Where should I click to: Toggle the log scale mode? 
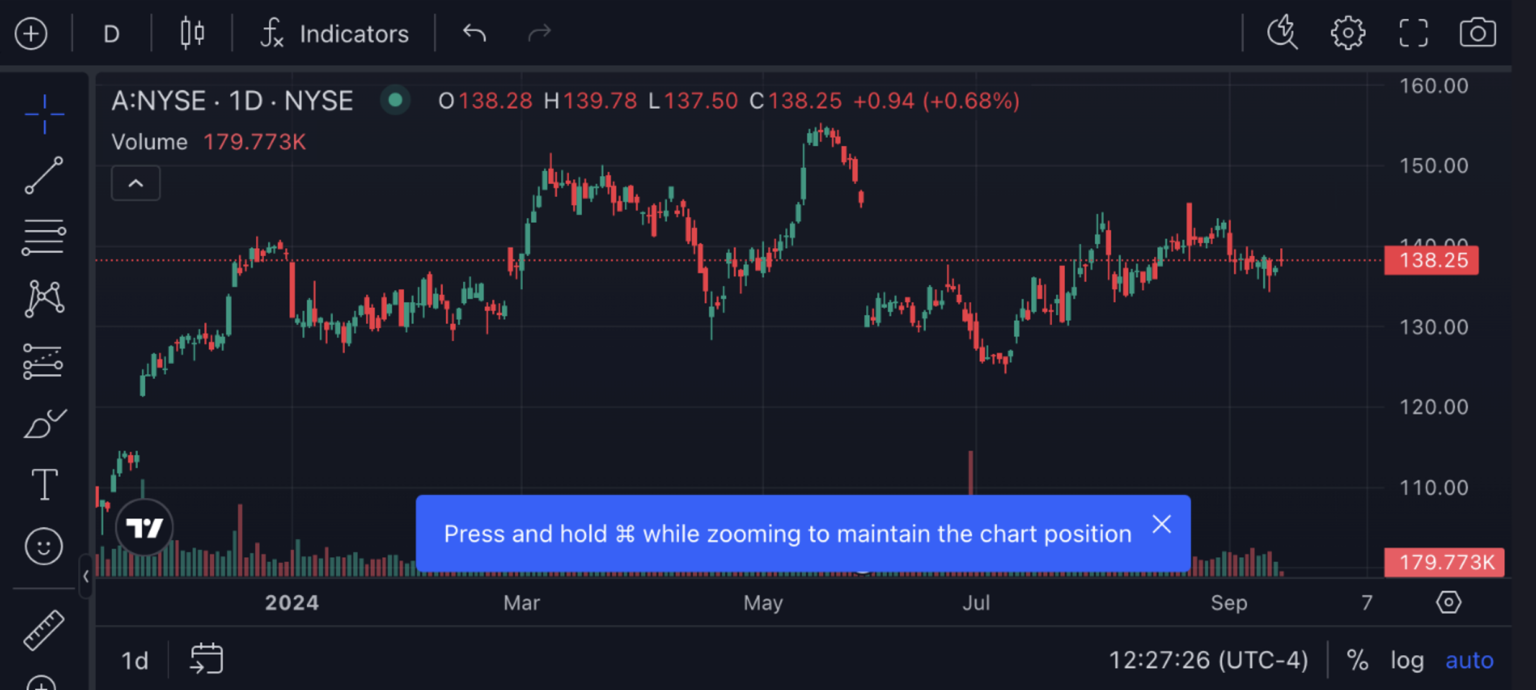[x=1407, y=660]
